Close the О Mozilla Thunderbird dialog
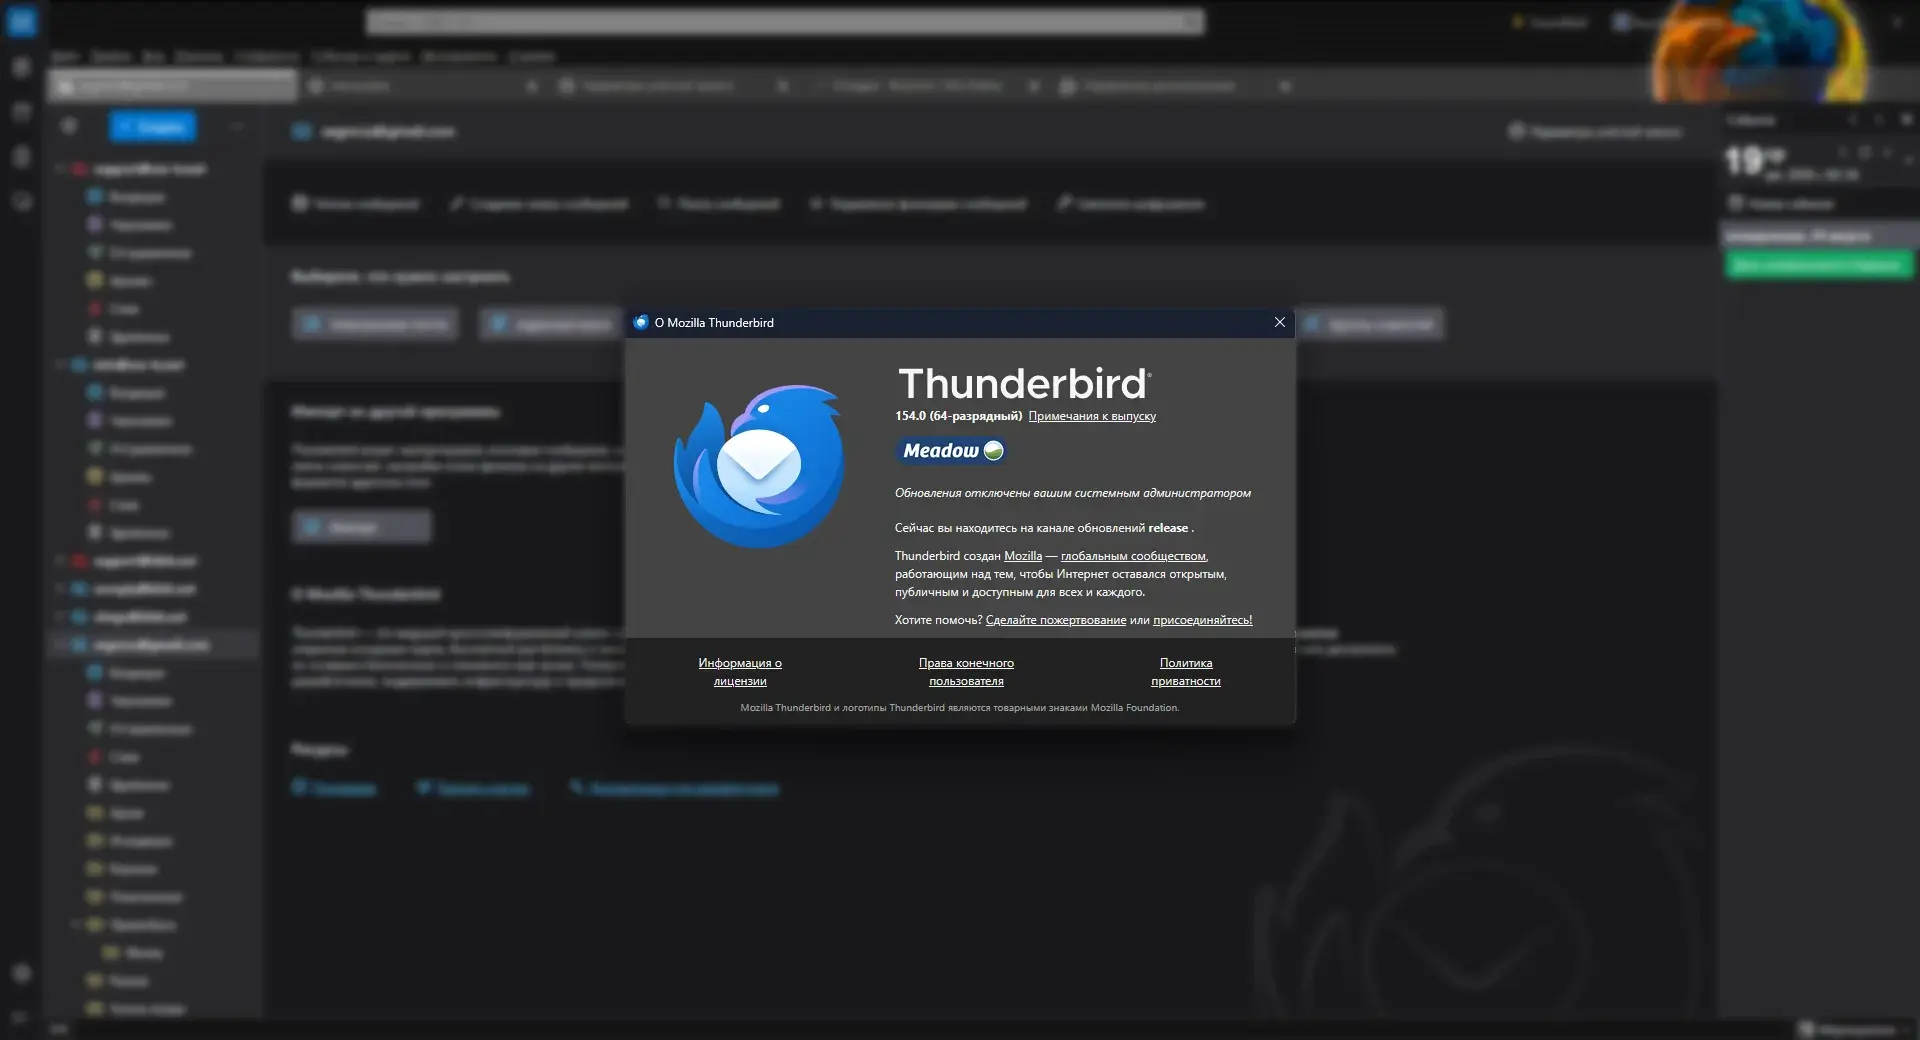Screen dimensions: 1920x1040 click(x=1279, y=322)
